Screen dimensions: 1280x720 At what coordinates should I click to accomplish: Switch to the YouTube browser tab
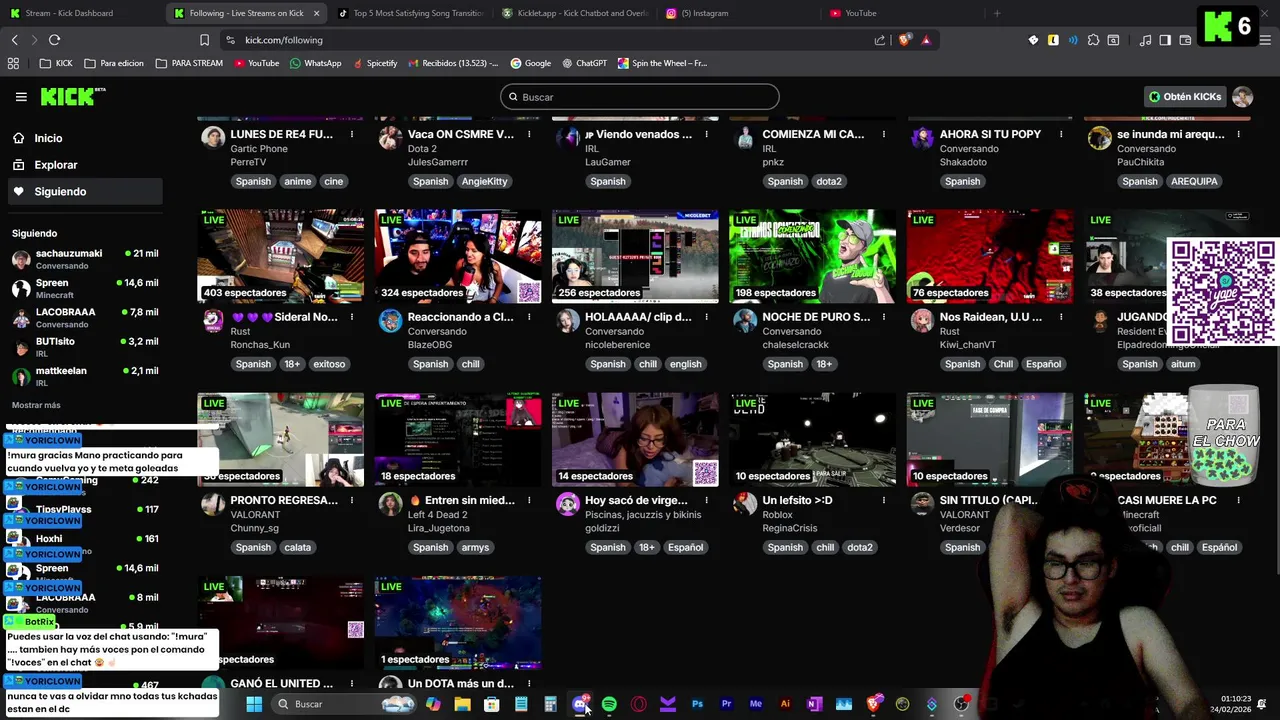coord(900,13)
